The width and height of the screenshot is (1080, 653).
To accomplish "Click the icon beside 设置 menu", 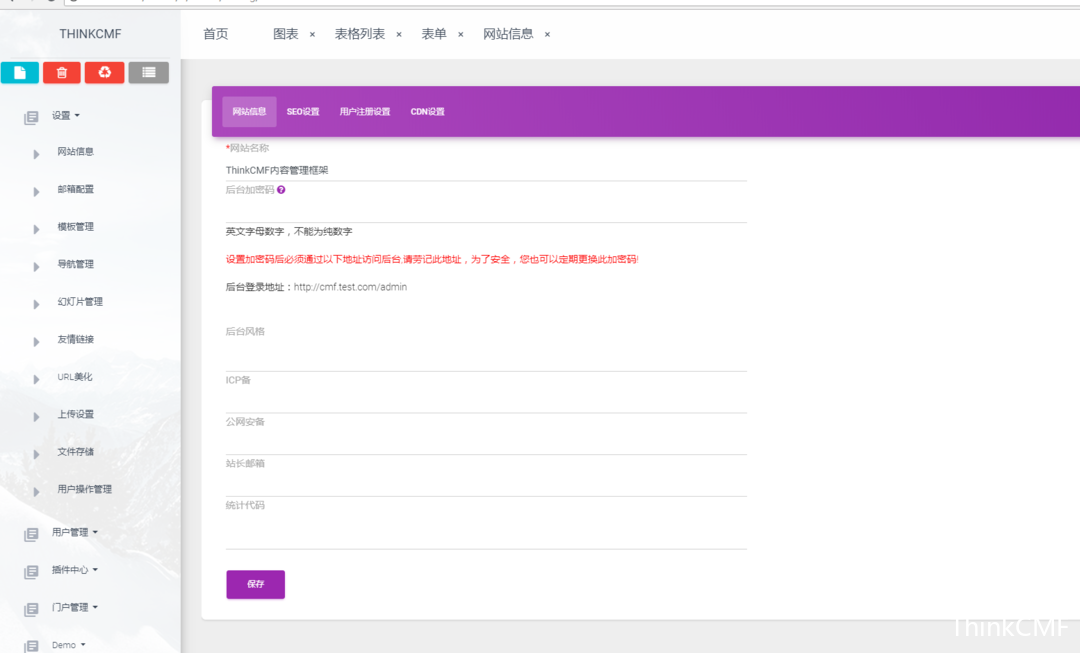I will 31,118.
